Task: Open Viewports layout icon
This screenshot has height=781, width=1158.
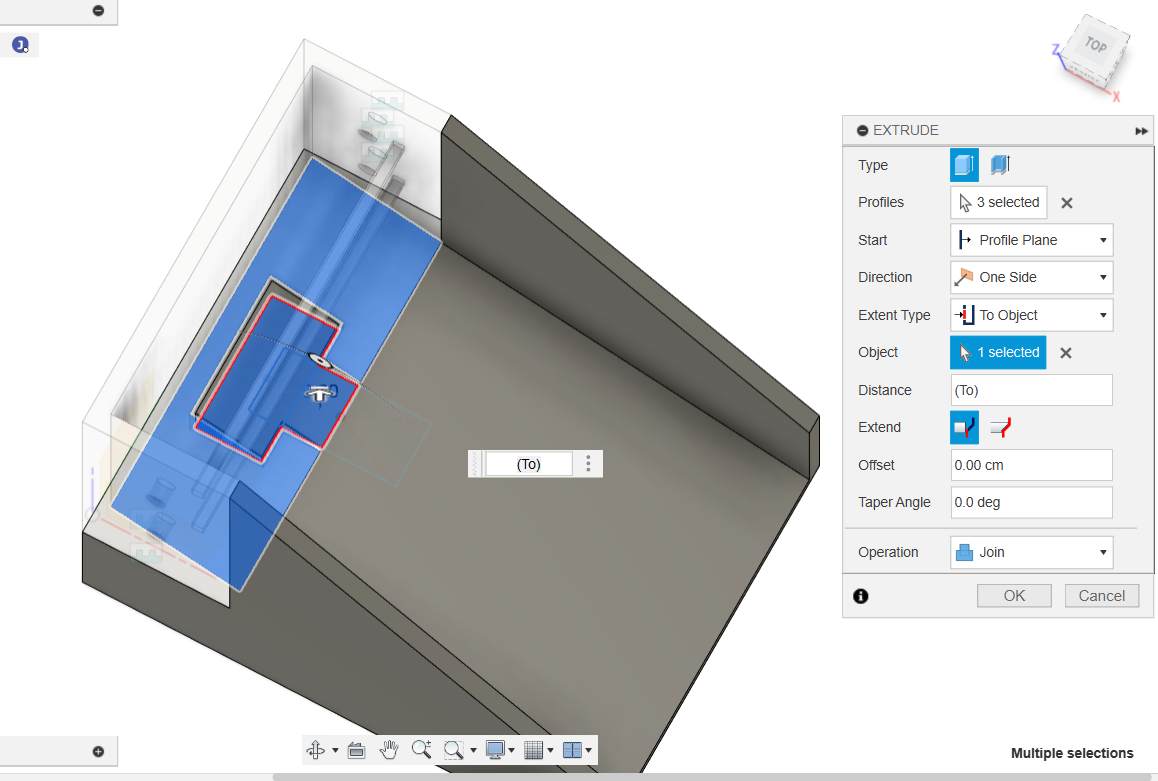Action: click(572, 750)
